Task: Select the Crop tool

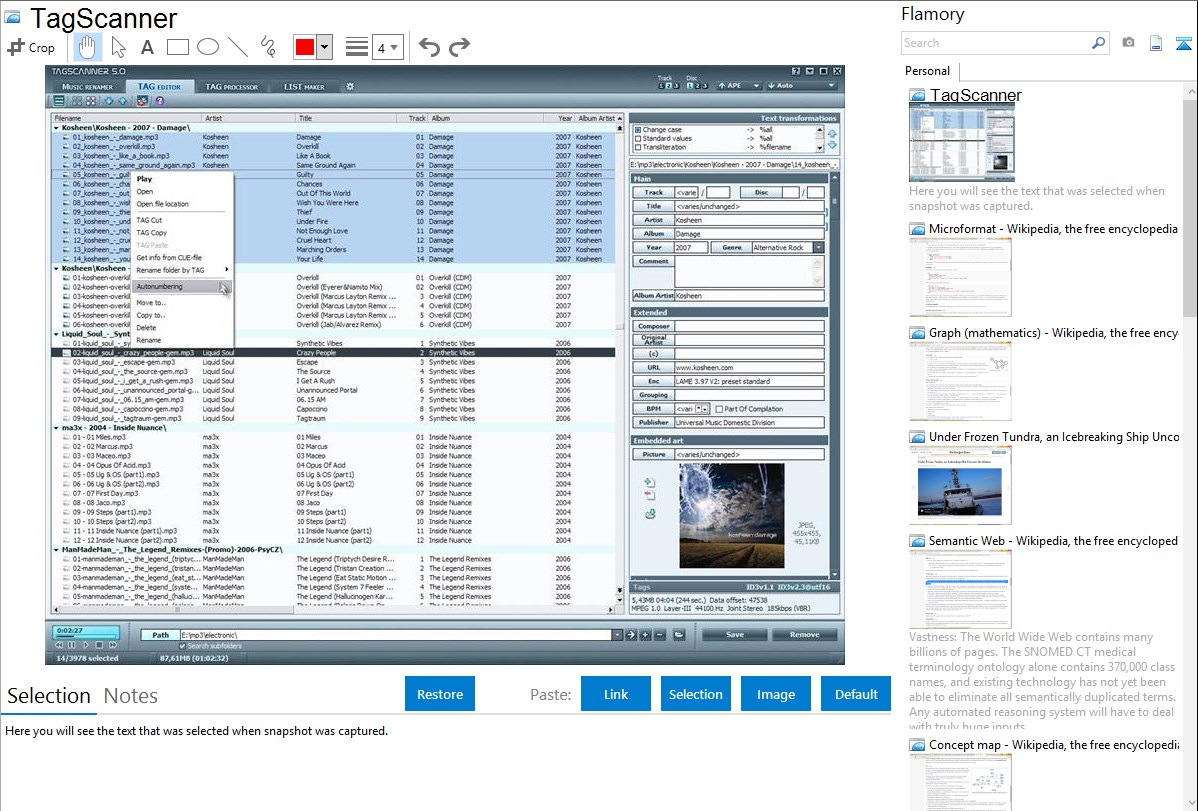Action: [x=31, y=47]
